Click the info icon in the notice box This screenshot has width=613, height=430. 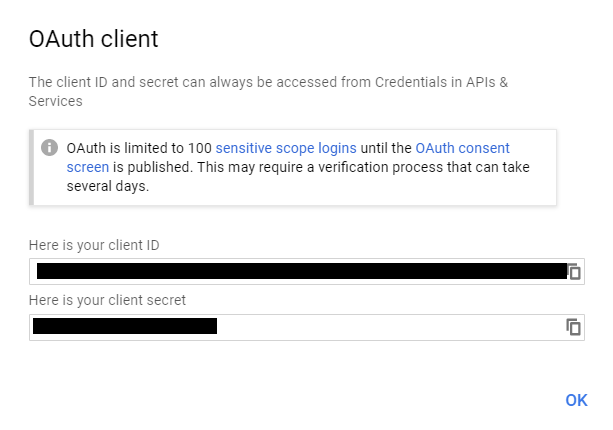pos(49,148)
